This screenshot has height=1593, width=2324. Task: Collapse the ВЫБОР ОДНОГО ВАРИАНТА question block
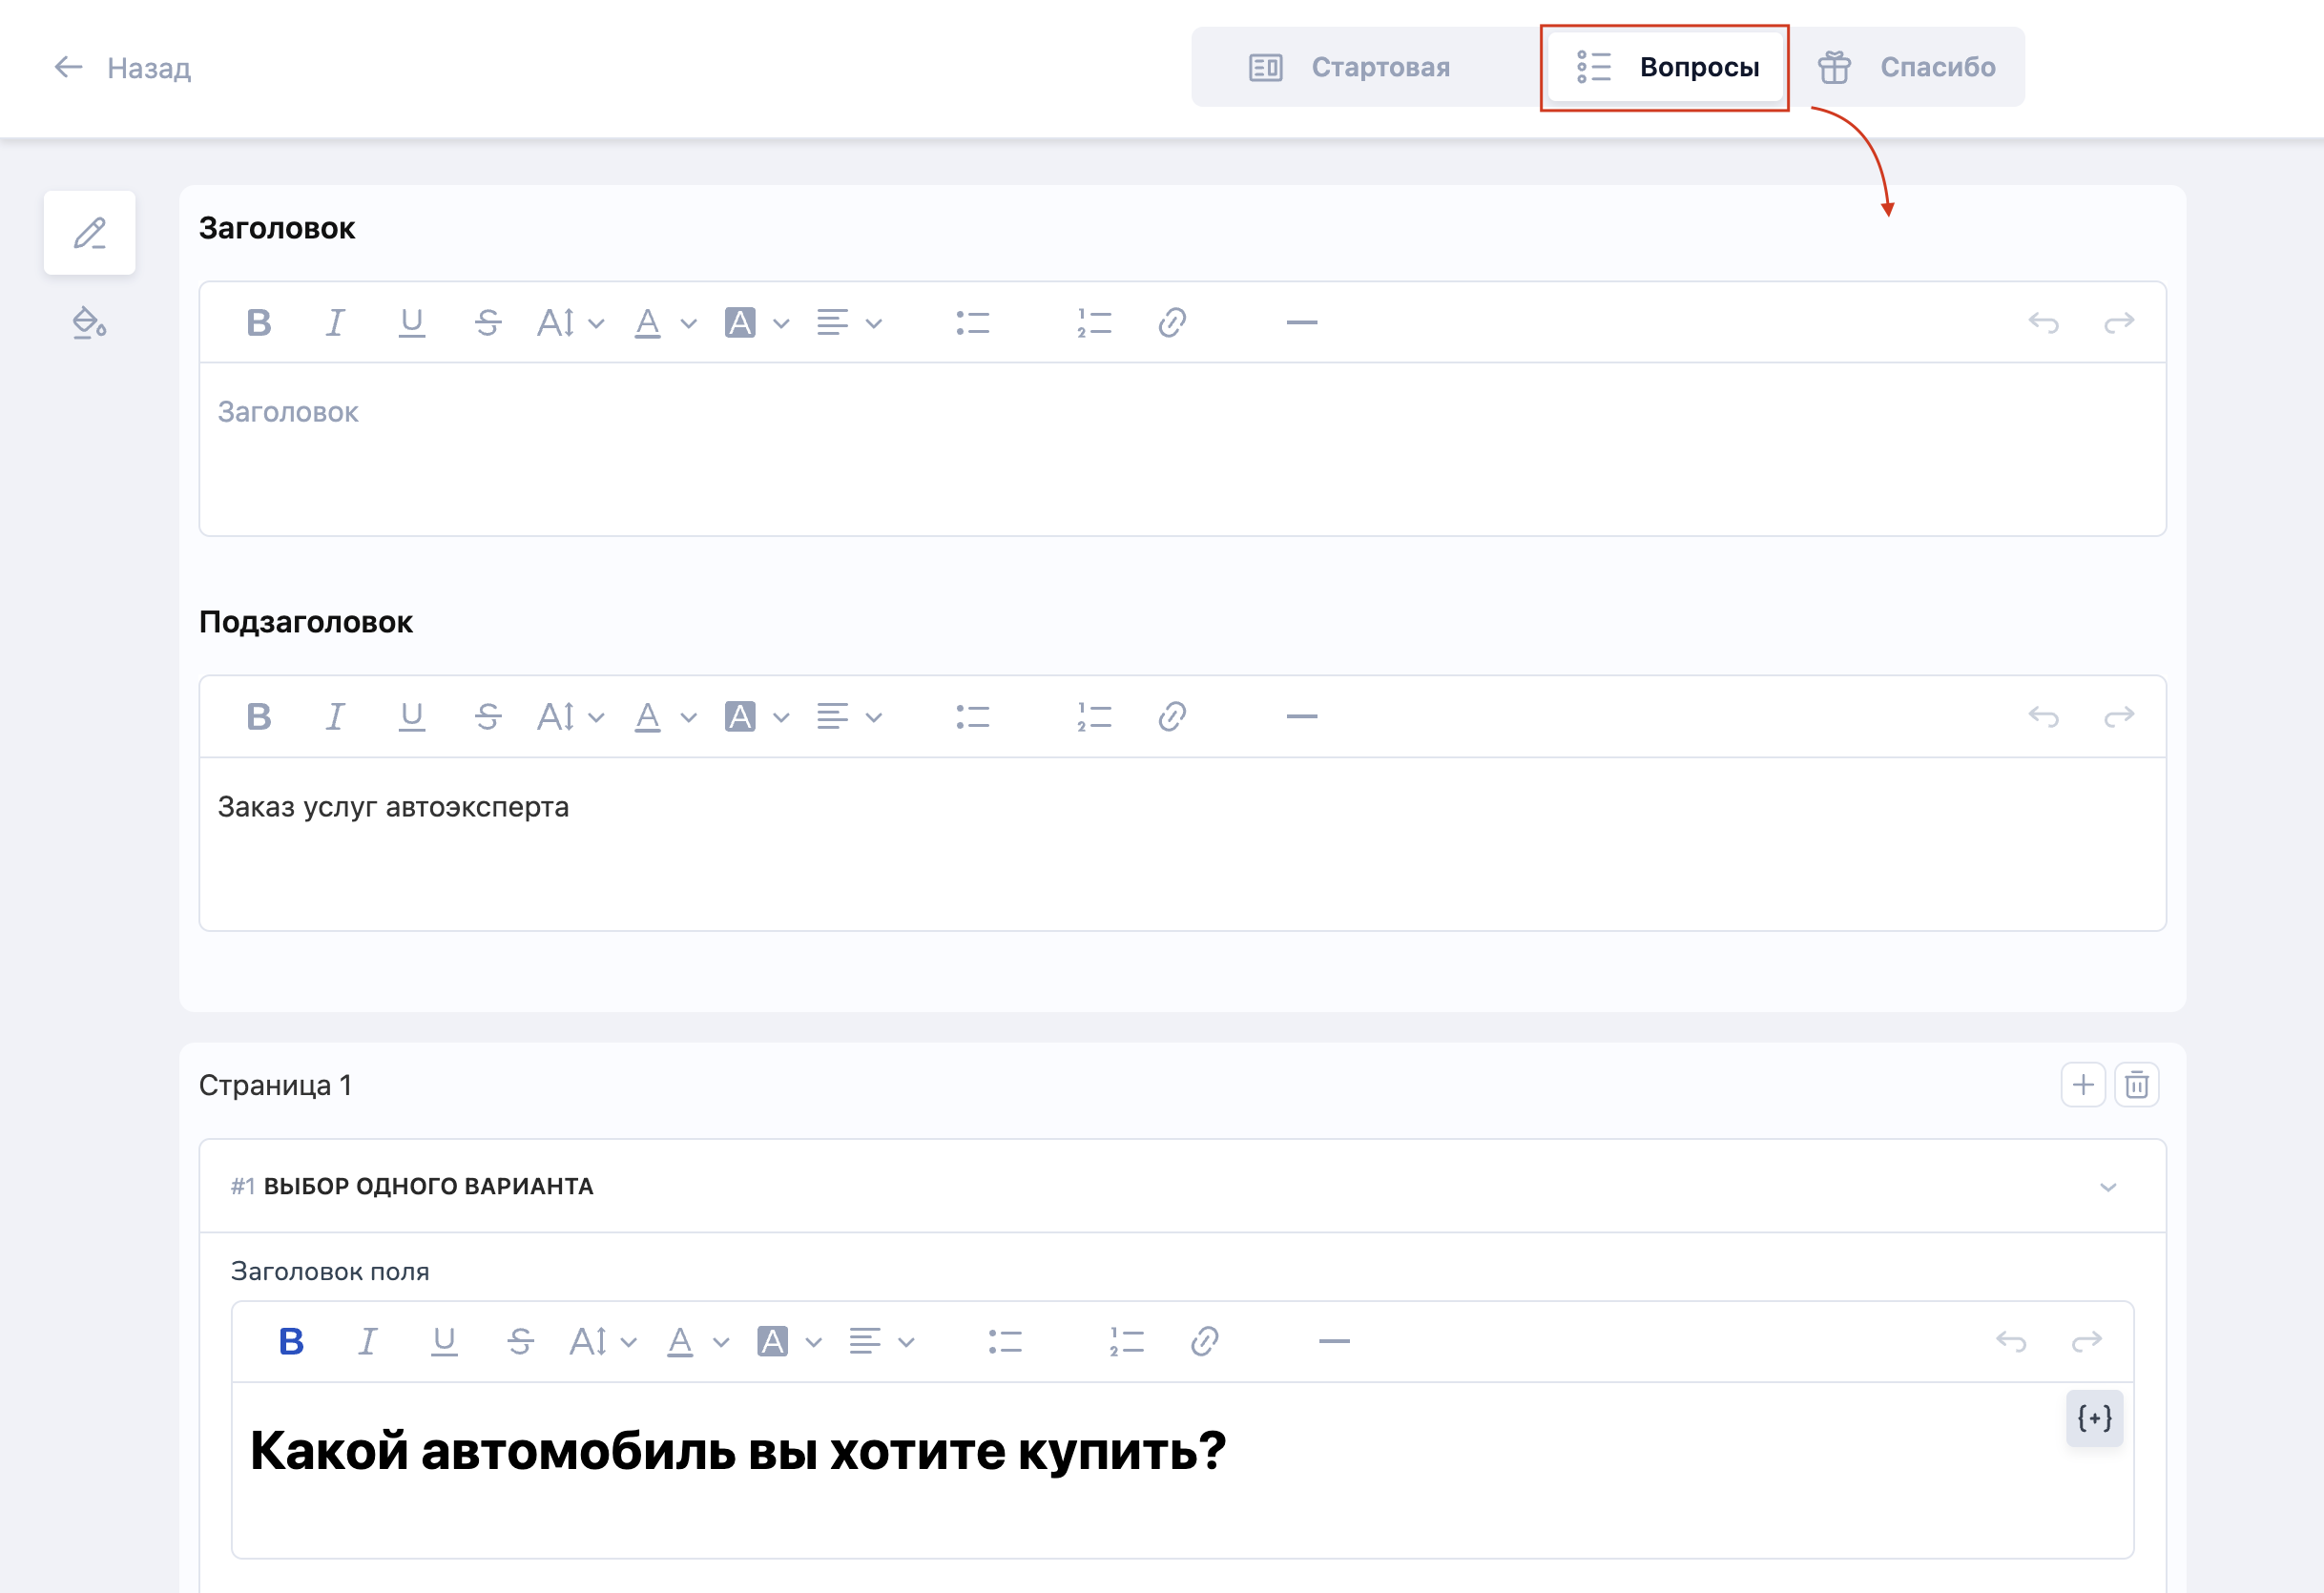pyautogui.click(x=2108, y=1187)
